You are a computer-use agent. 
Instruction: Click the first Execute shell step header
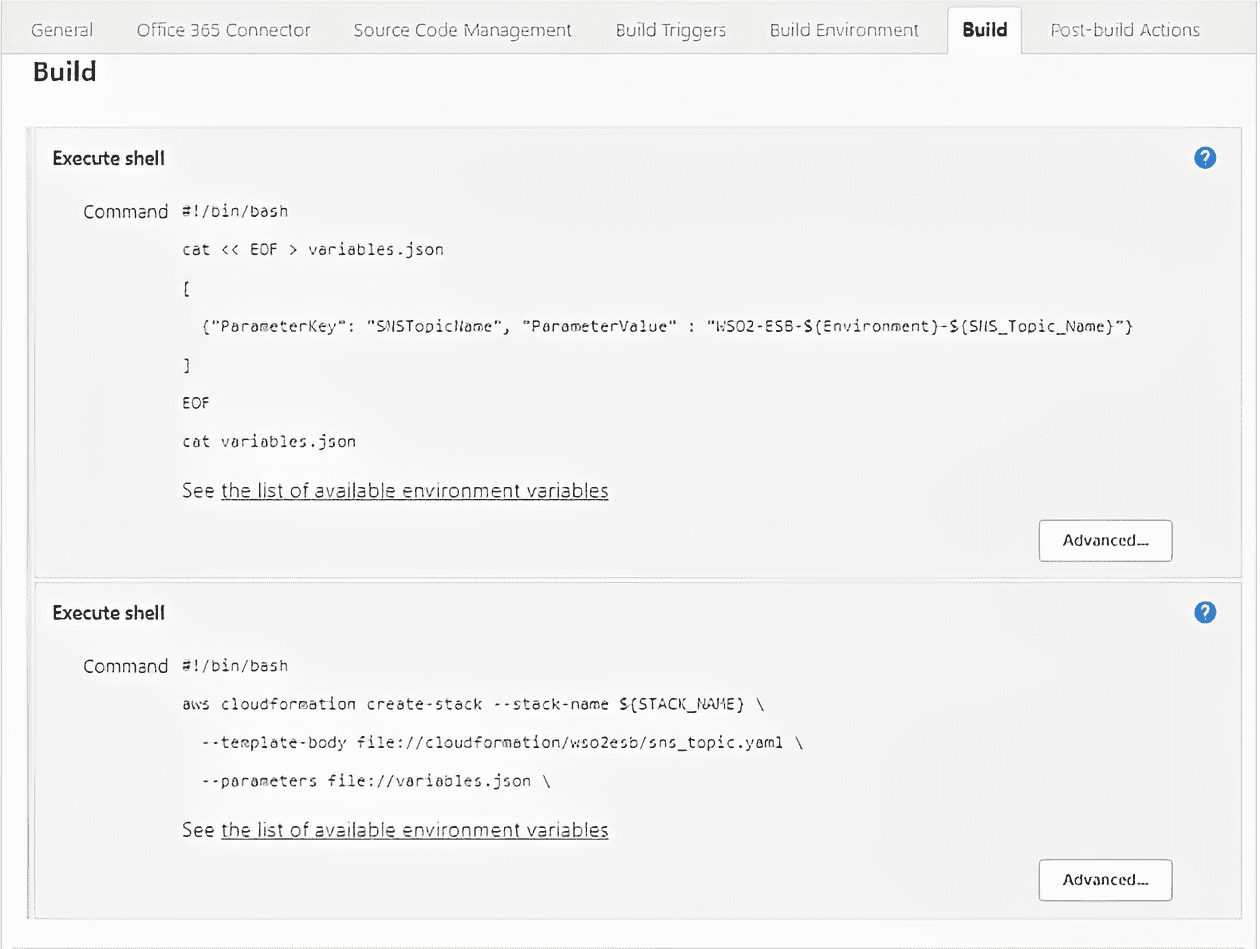[108, 157]
